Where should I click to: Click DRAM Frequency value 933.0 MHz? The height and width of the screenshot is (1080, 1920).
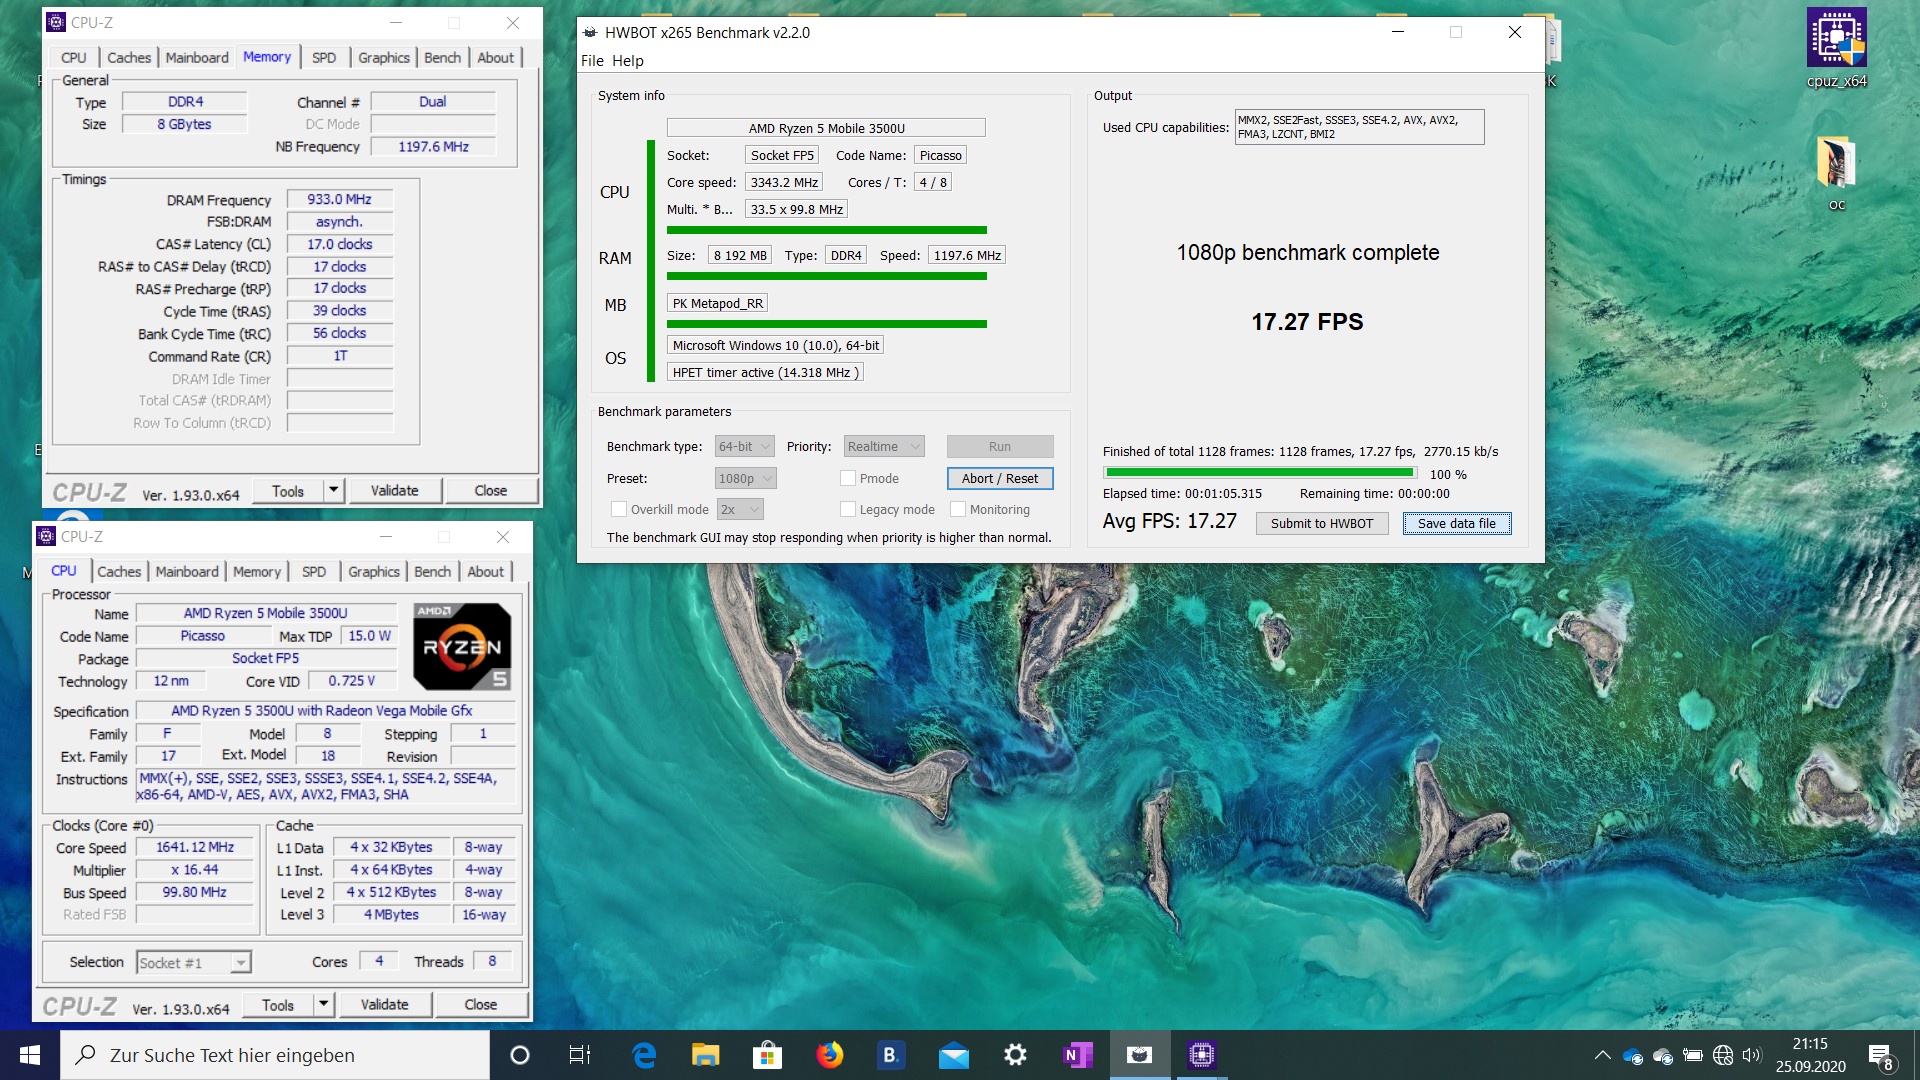point(339,199)
